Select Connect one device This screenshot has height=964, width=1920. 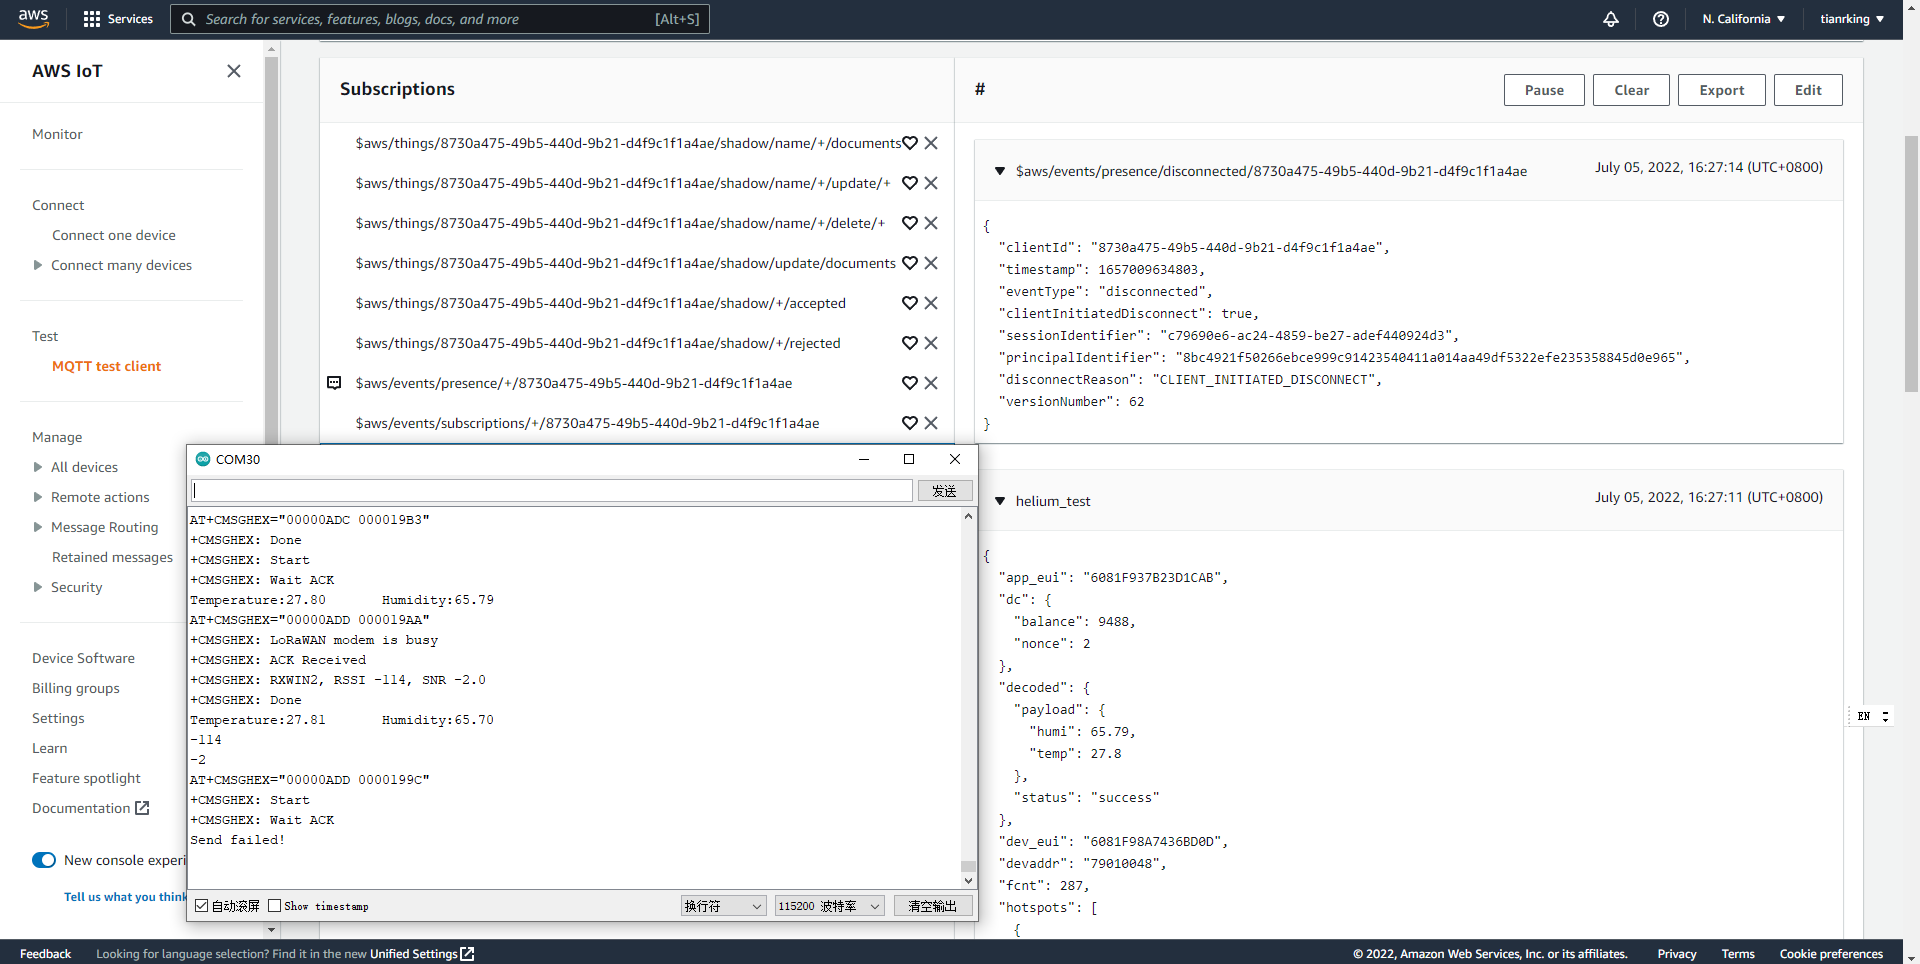[x=114, y=235]
